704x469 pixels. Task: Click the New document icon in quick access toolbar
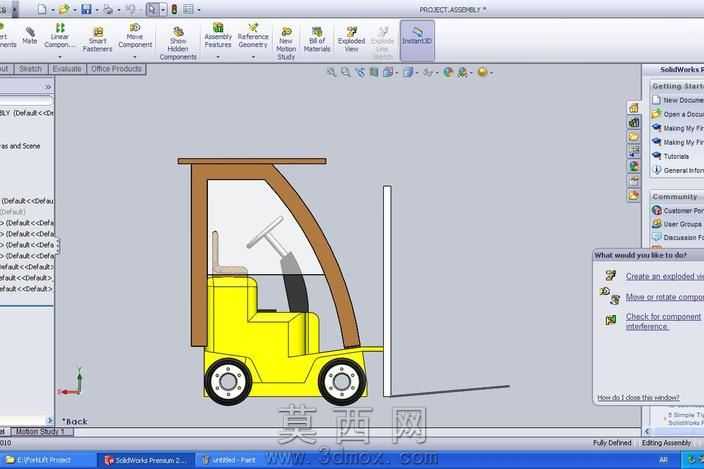[x=42, y=9]
